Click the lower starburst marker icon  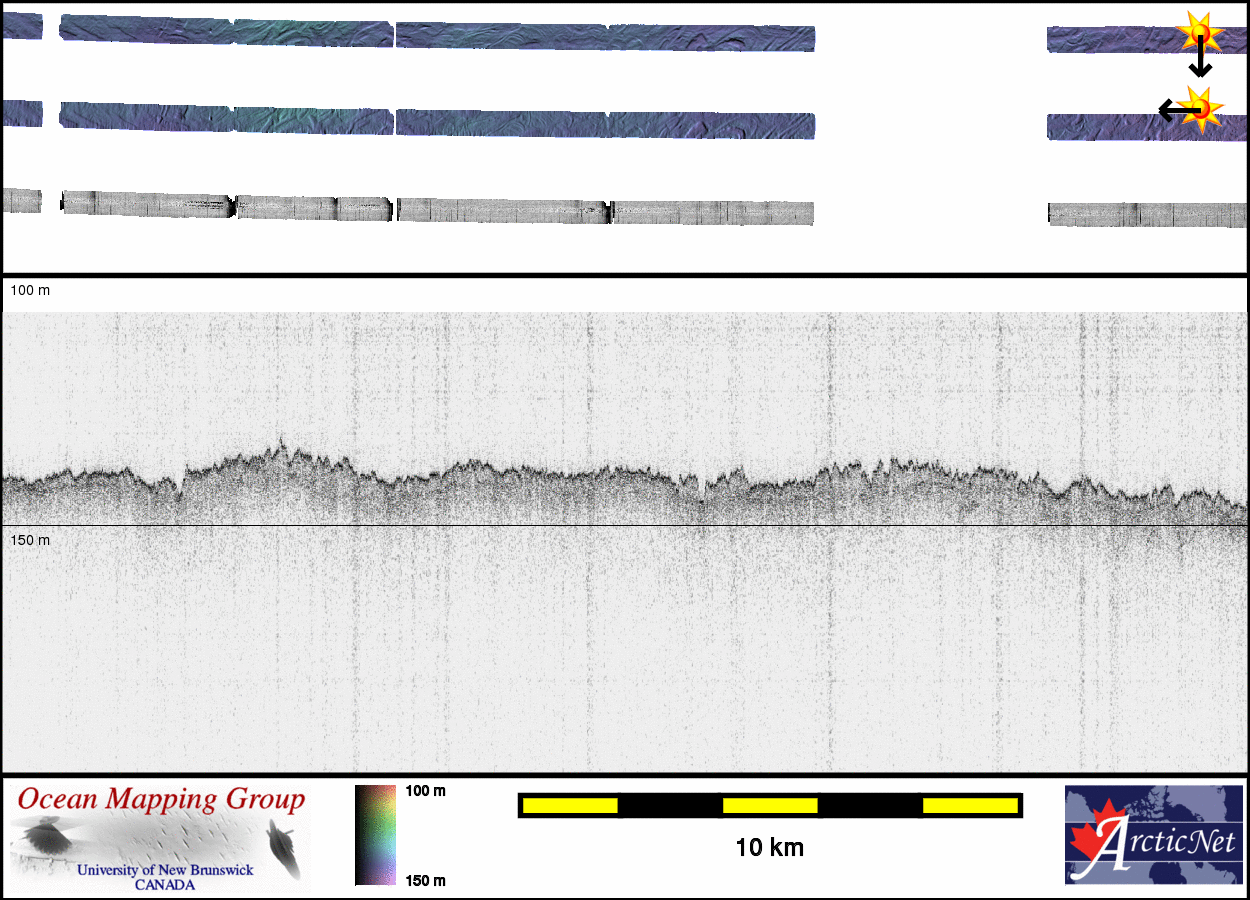tap(1201, 107)
